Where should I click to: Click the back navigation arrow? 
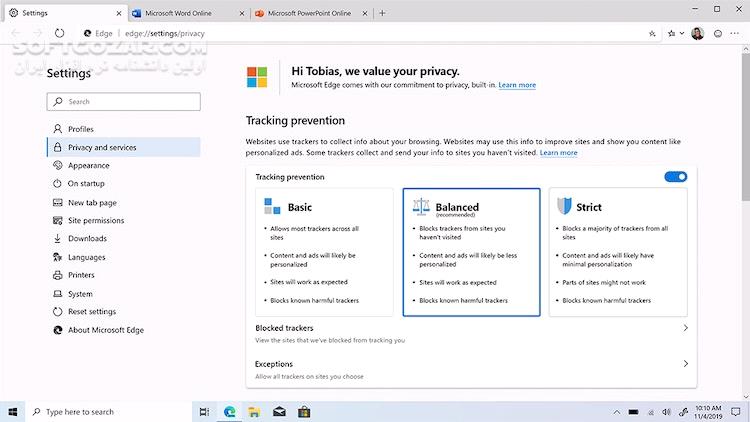(15, 33)
